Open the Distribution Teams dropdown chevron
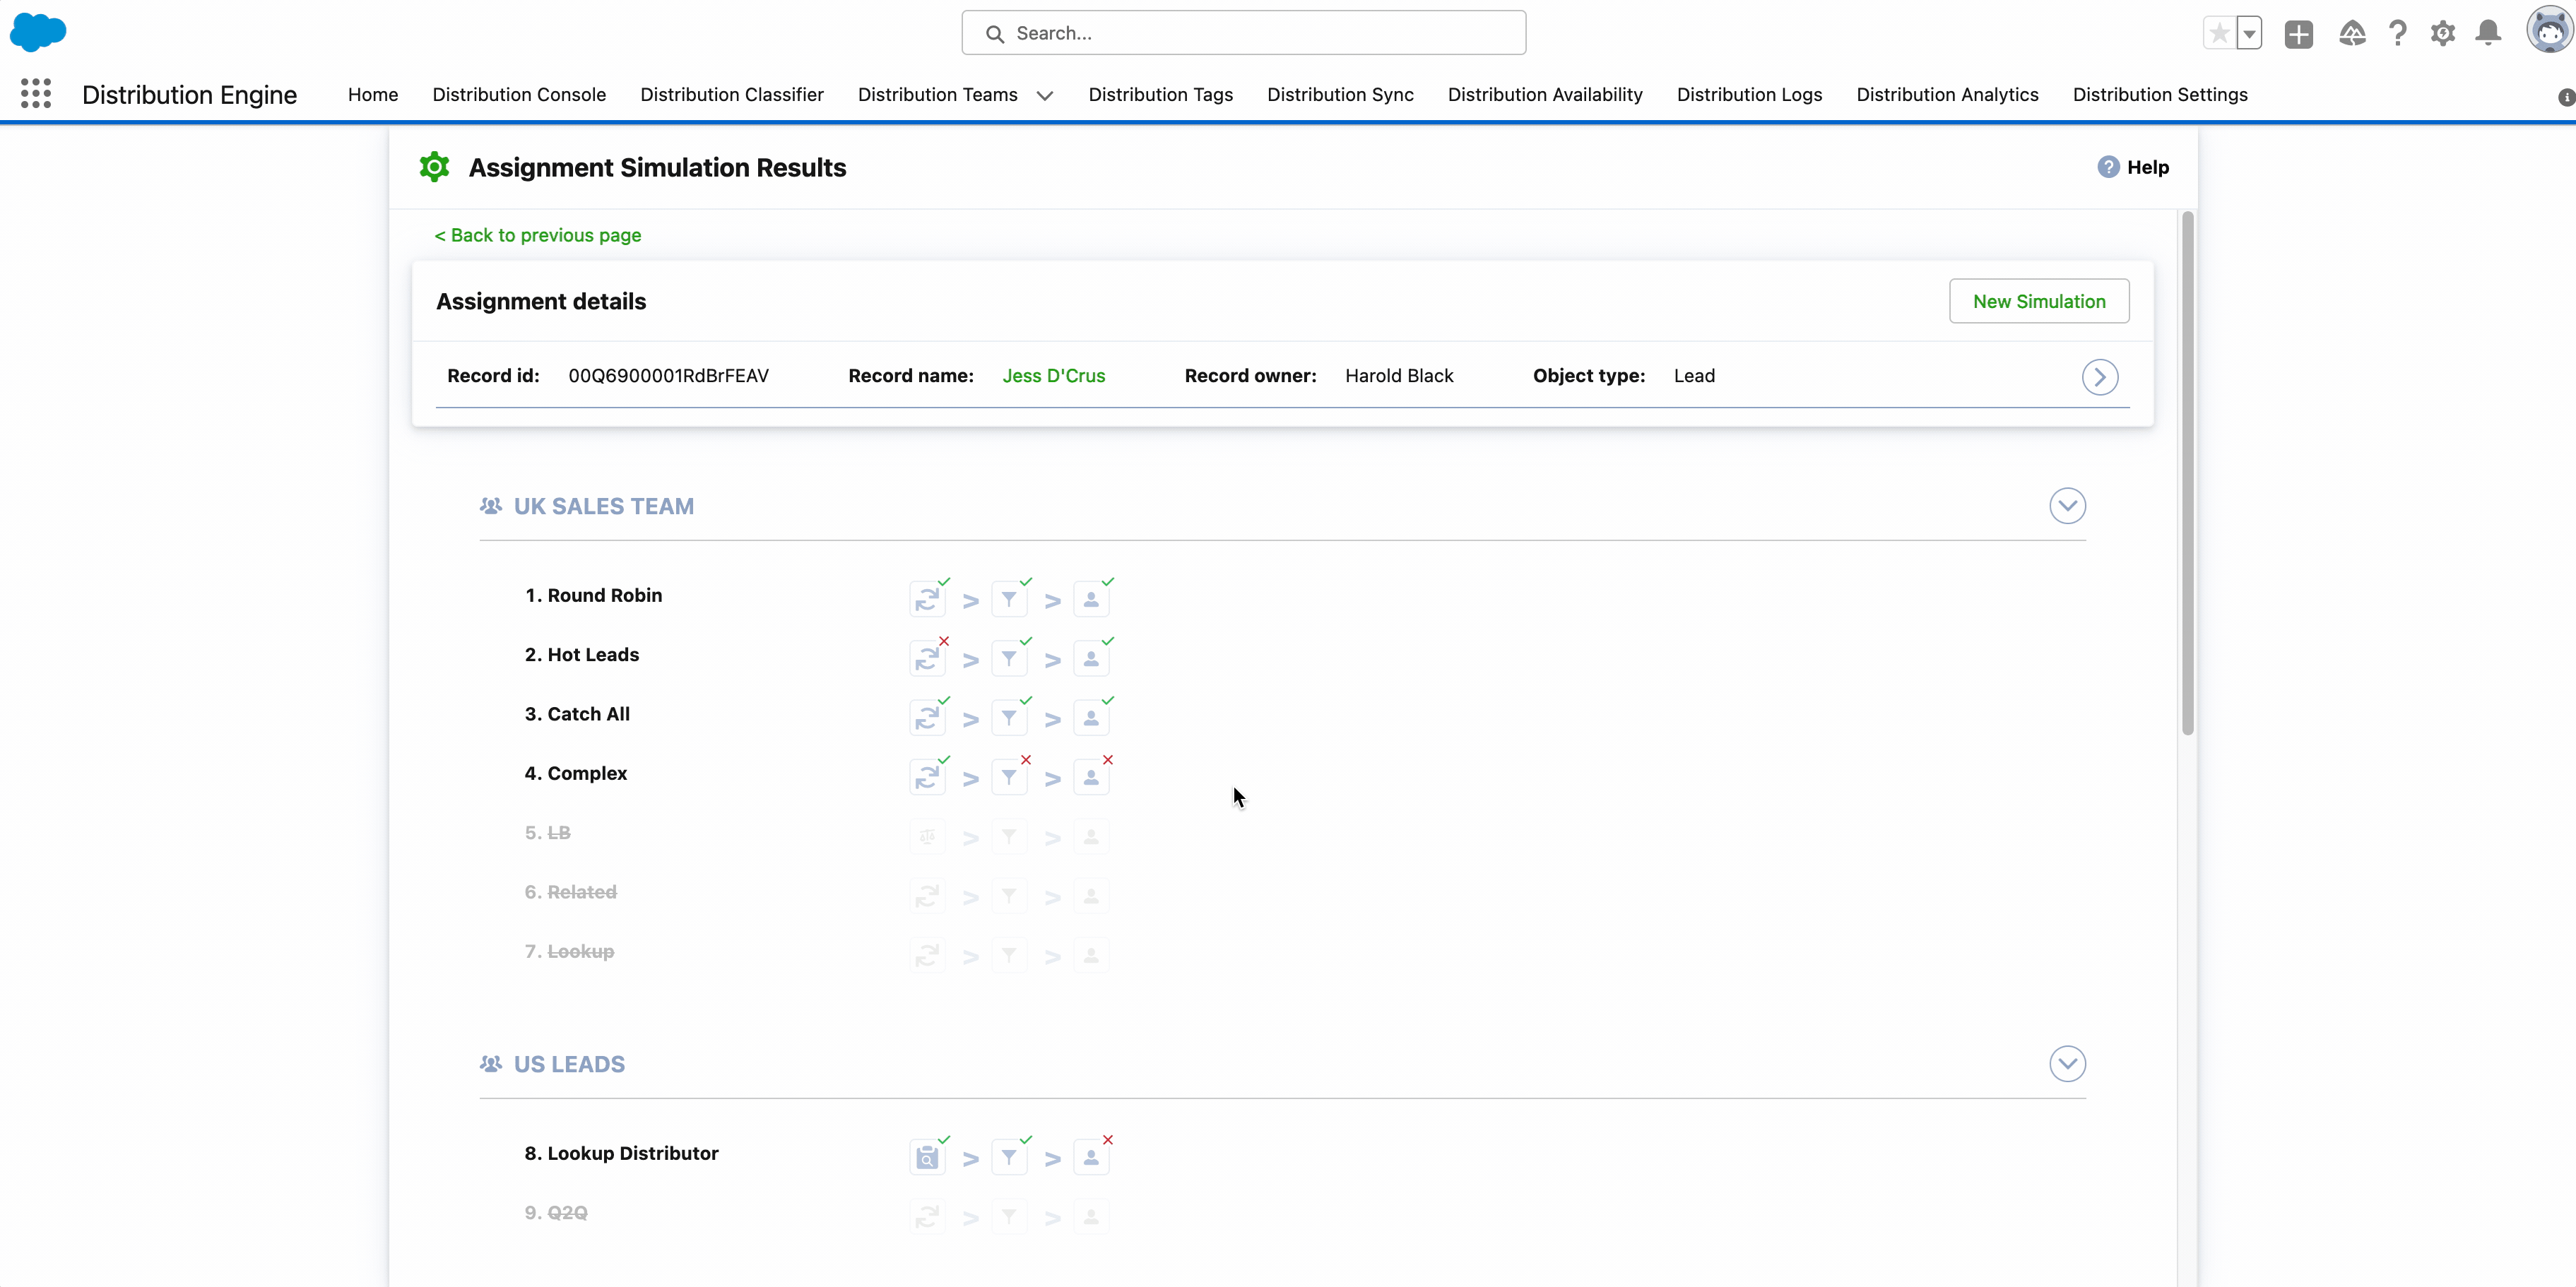This screenshot has width=2576, height=1287. coord(1045,96)
